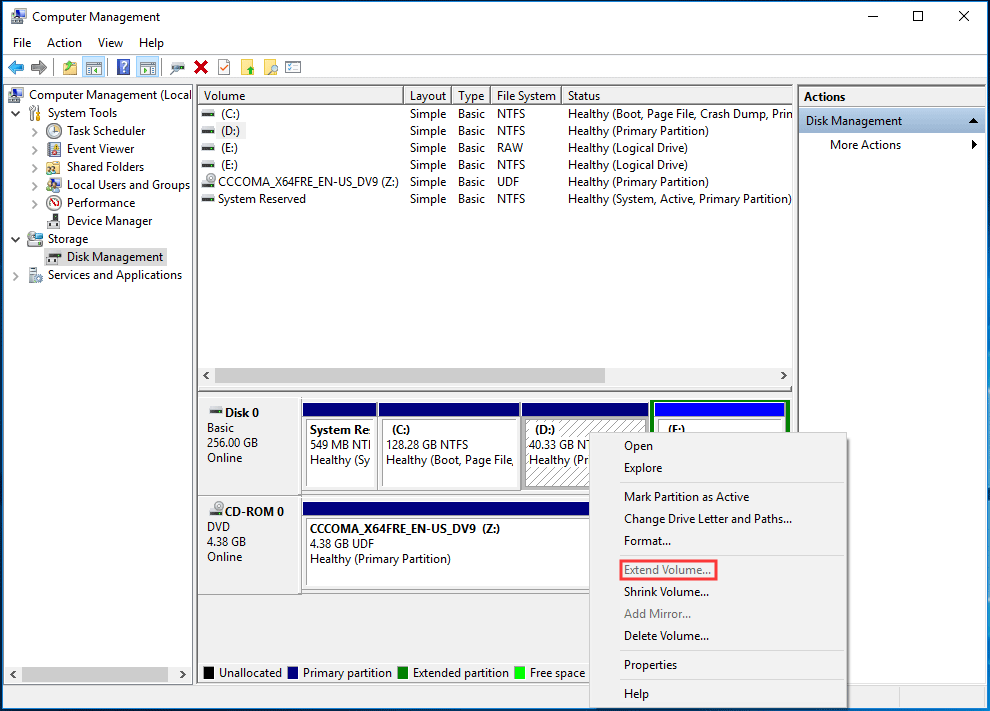
Task: Expand the Task Scheduler node
Action: (35, 131)
